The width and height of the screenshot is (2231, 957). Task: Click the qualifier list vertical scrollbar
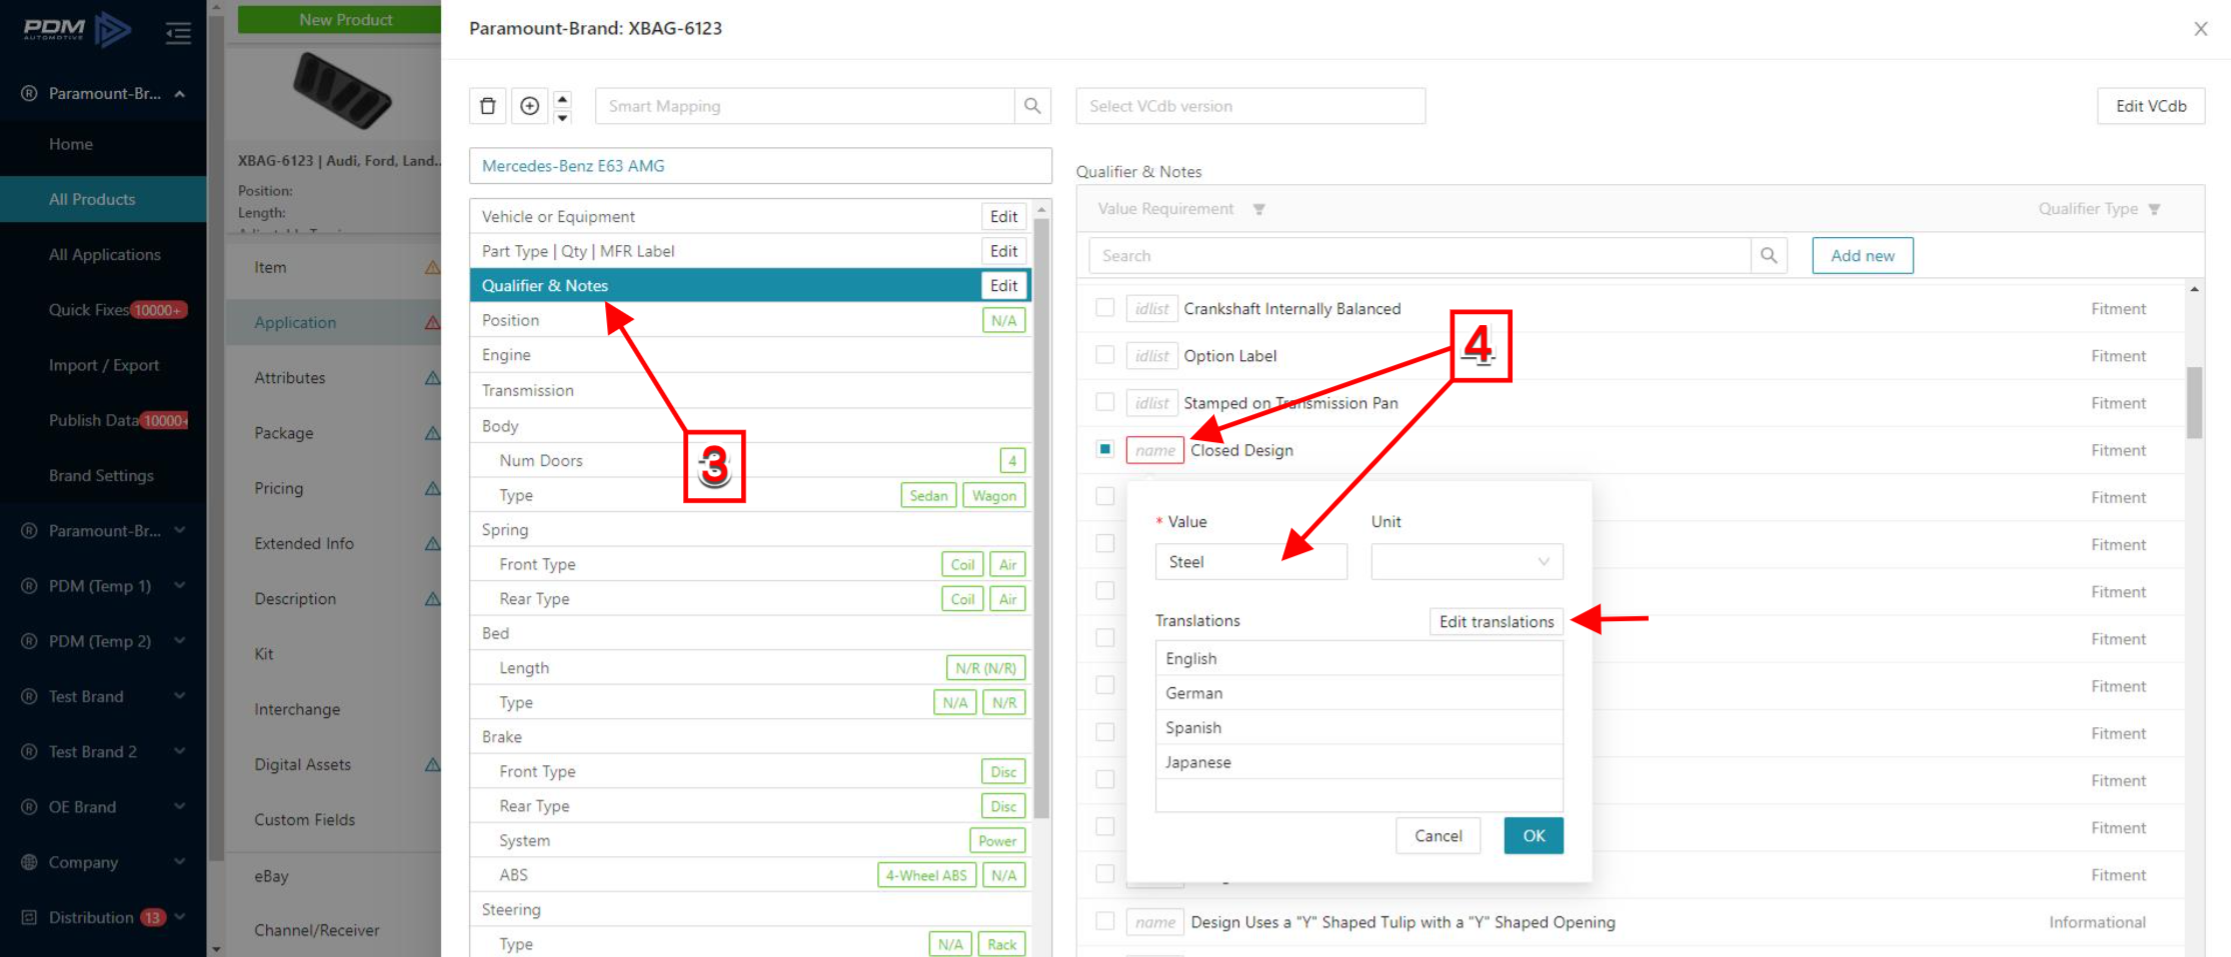point(2194,403)
